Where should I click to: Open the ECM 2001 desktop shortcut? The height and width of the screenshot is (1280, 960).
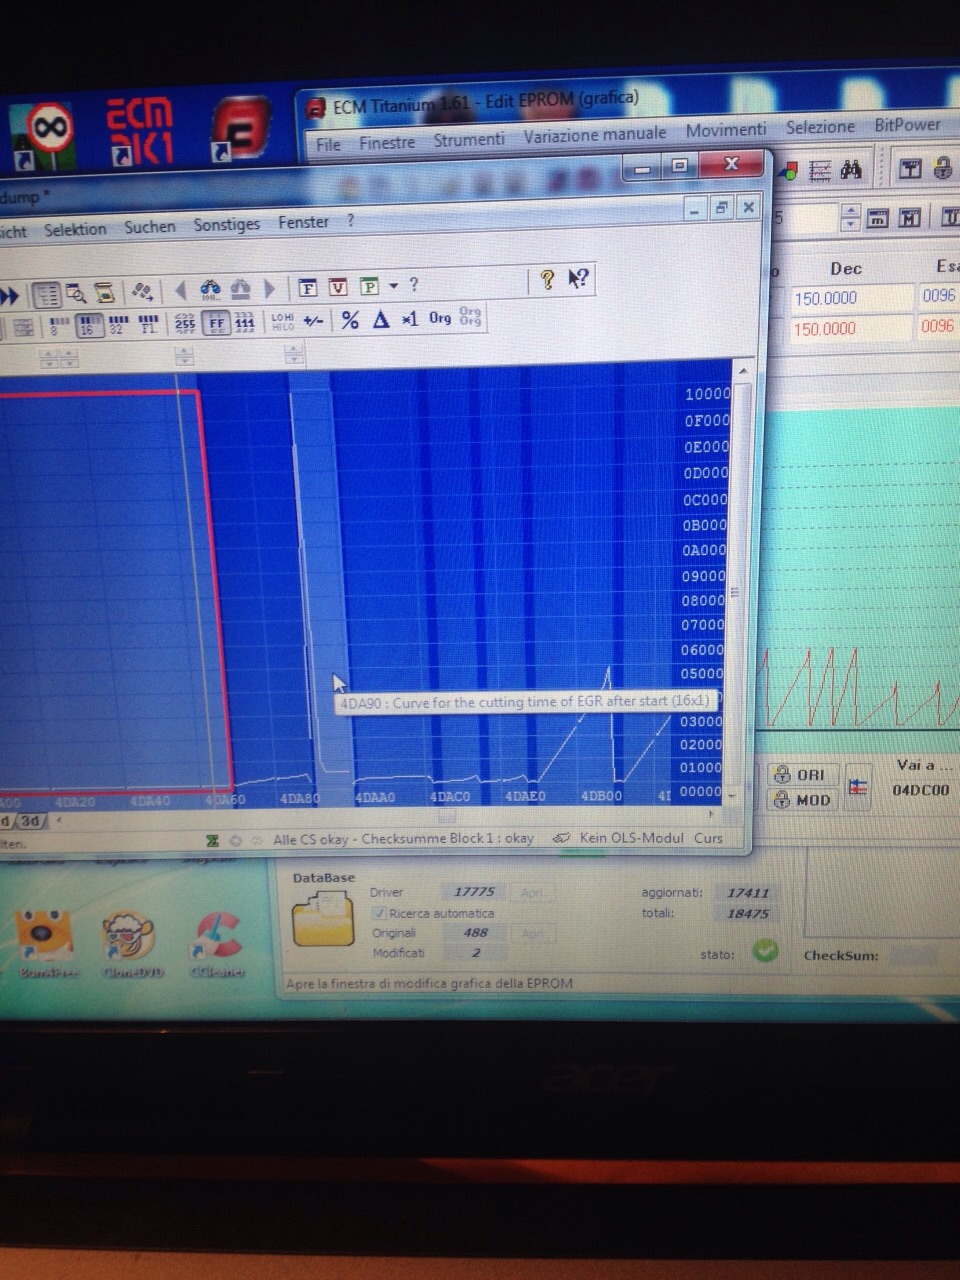pos(139,132)
